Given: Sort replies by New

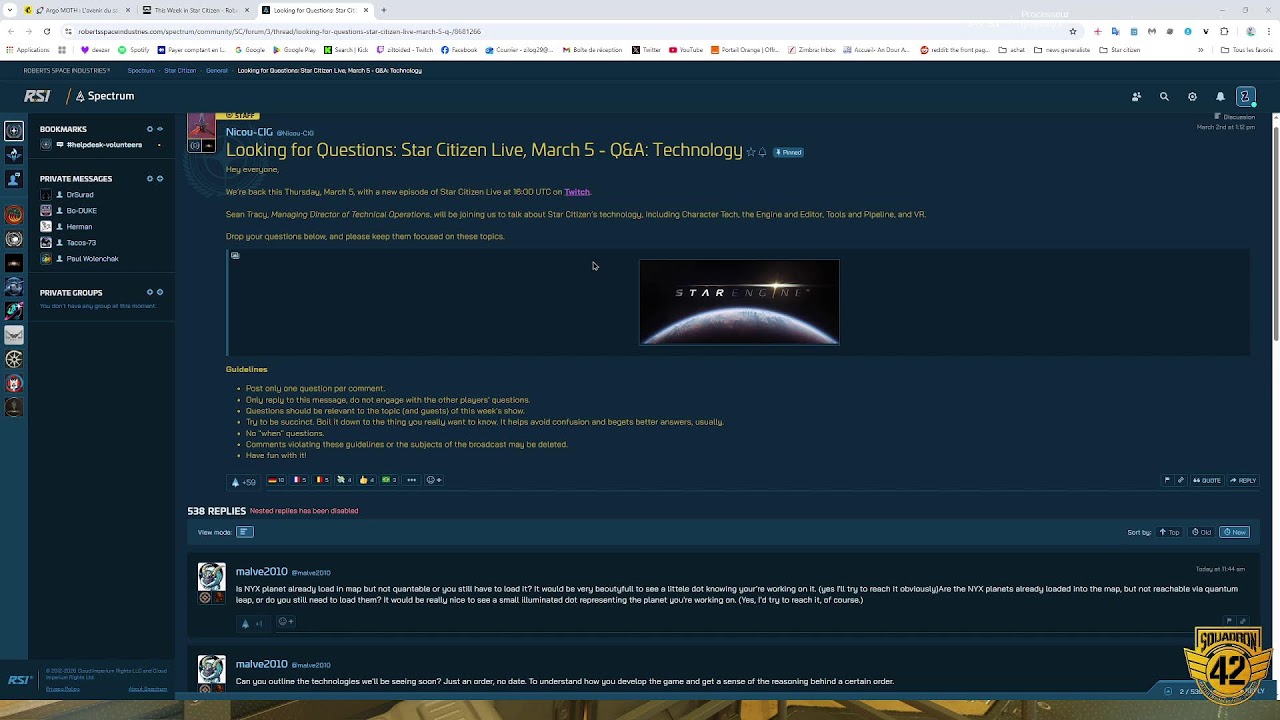Looking at the screenshot, I should [x=1234, y=532].
